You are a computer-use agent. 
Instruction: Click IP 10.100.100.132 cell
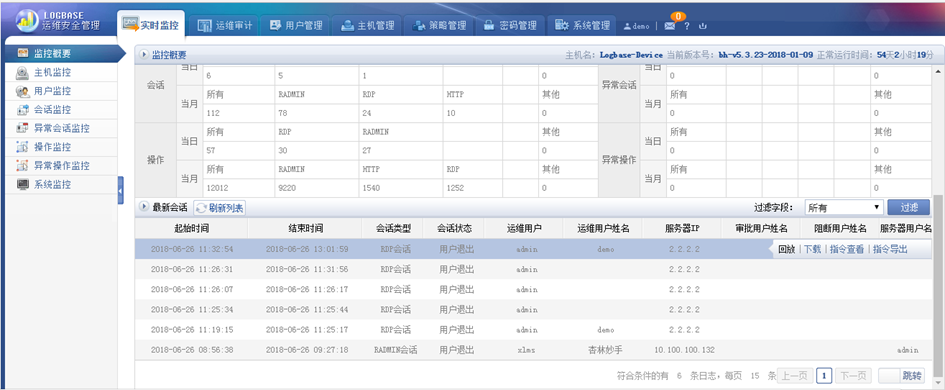[x=684, y=350]
